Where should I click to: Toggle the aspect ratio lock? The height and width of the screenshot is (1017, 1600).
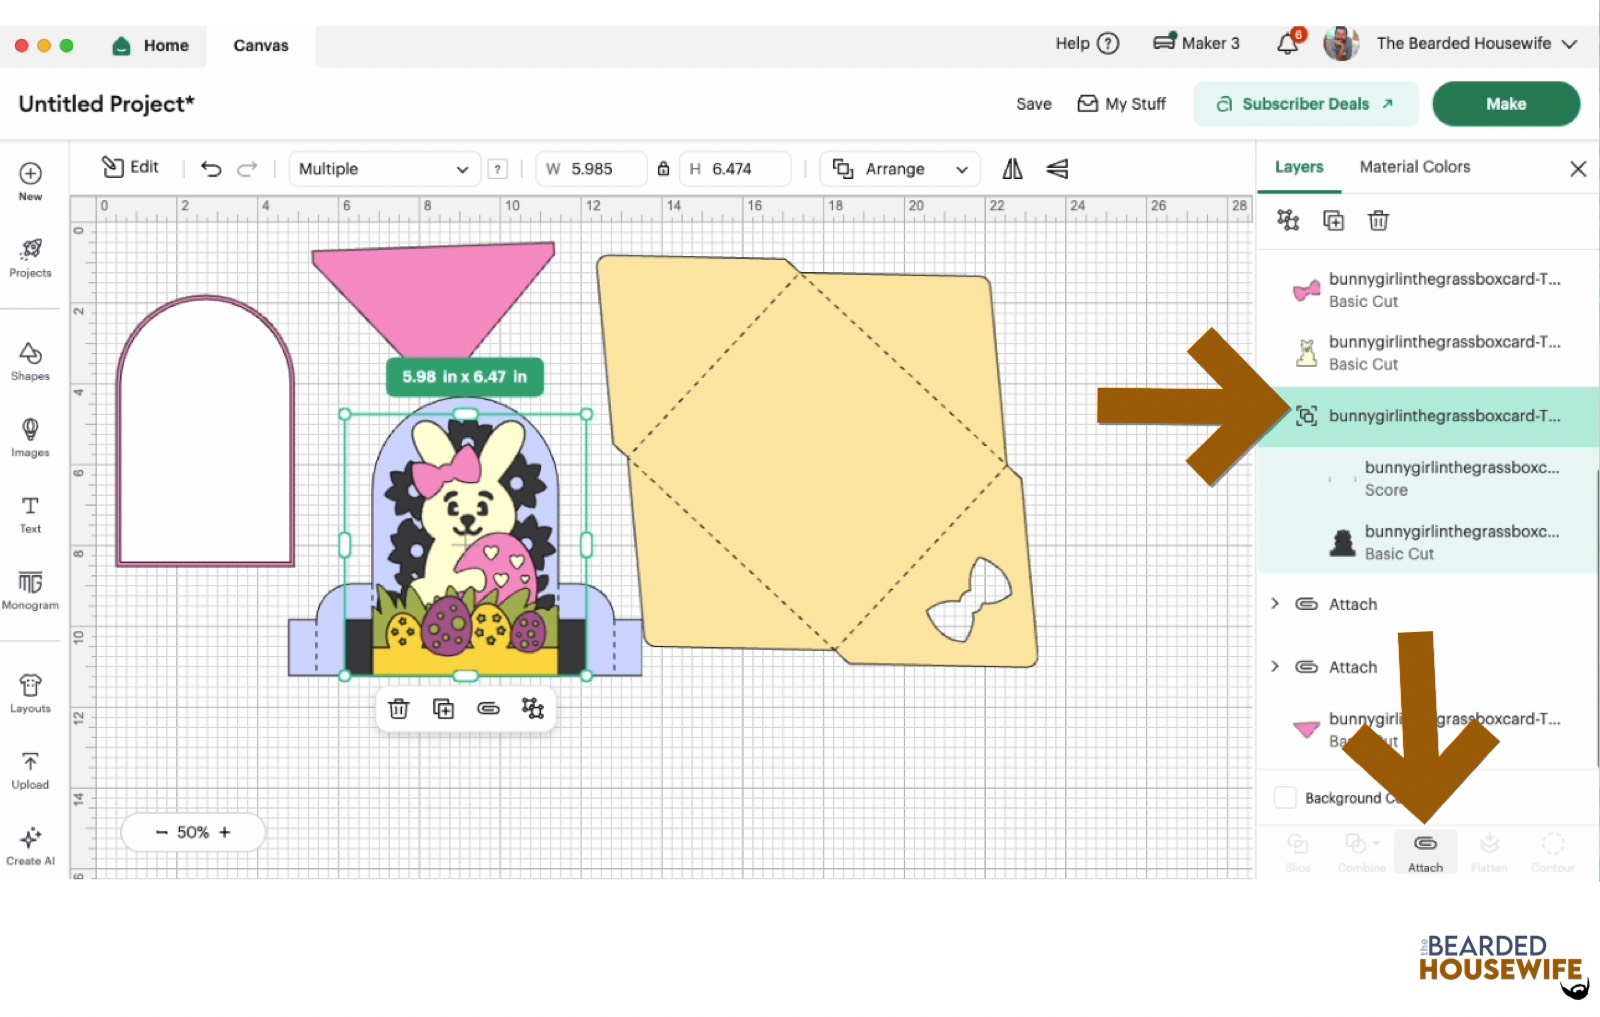pos(663,169)
